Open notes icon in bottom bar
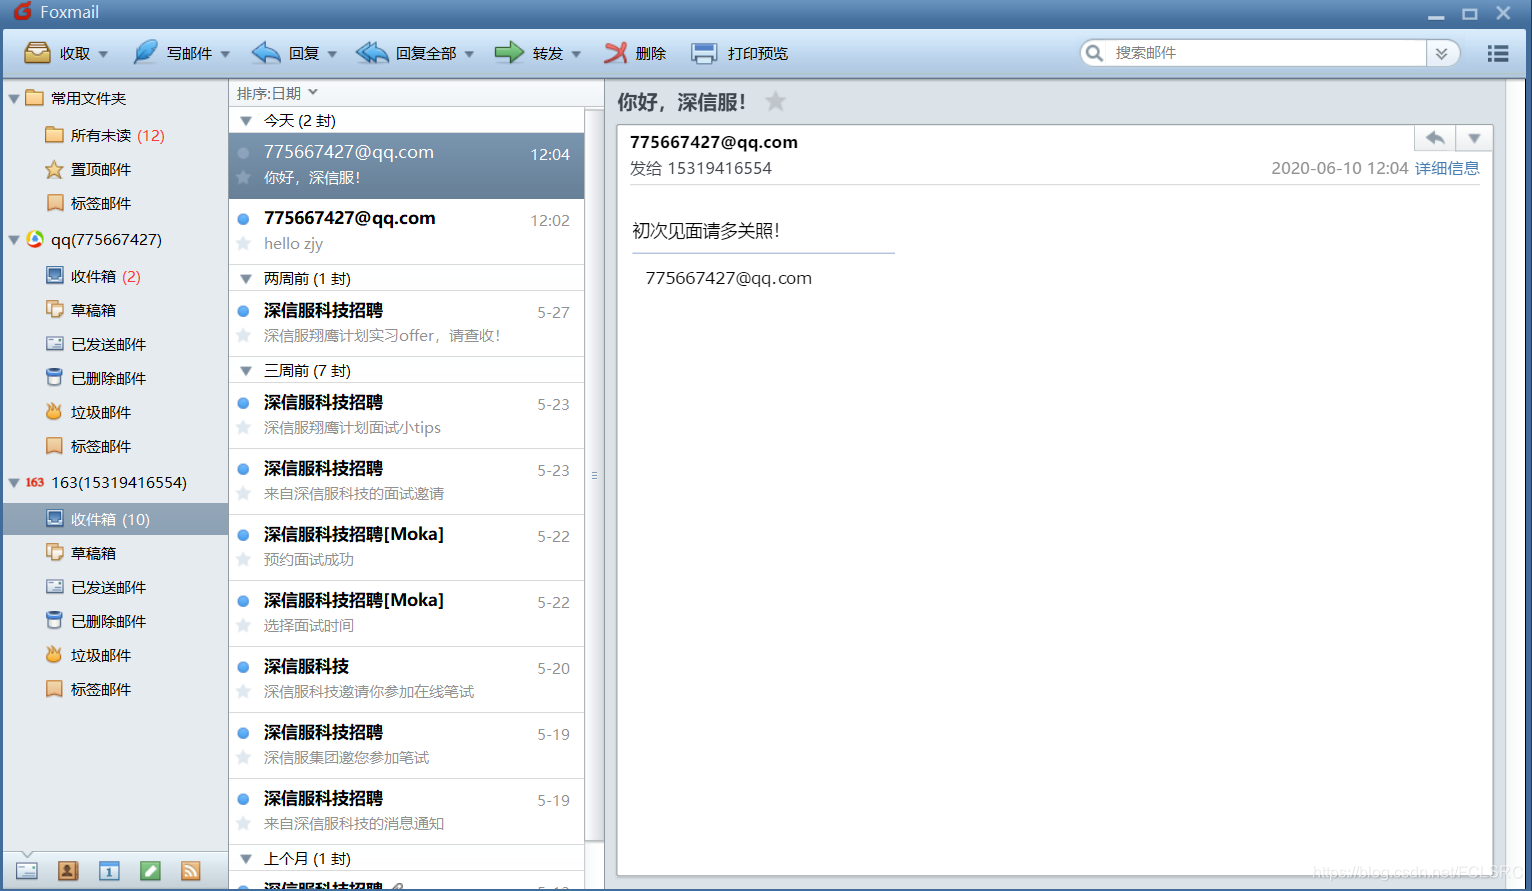Image resolution: width=1532 pixels, height=891 pixels. click(x=150, y=871)
